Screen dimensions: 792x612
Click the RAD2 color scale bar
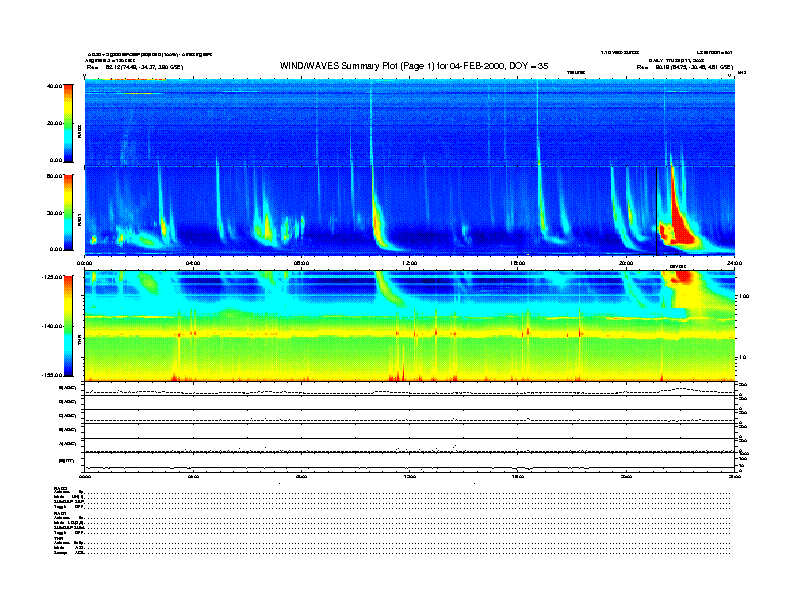pyautogui.click(x=68, y=124)
